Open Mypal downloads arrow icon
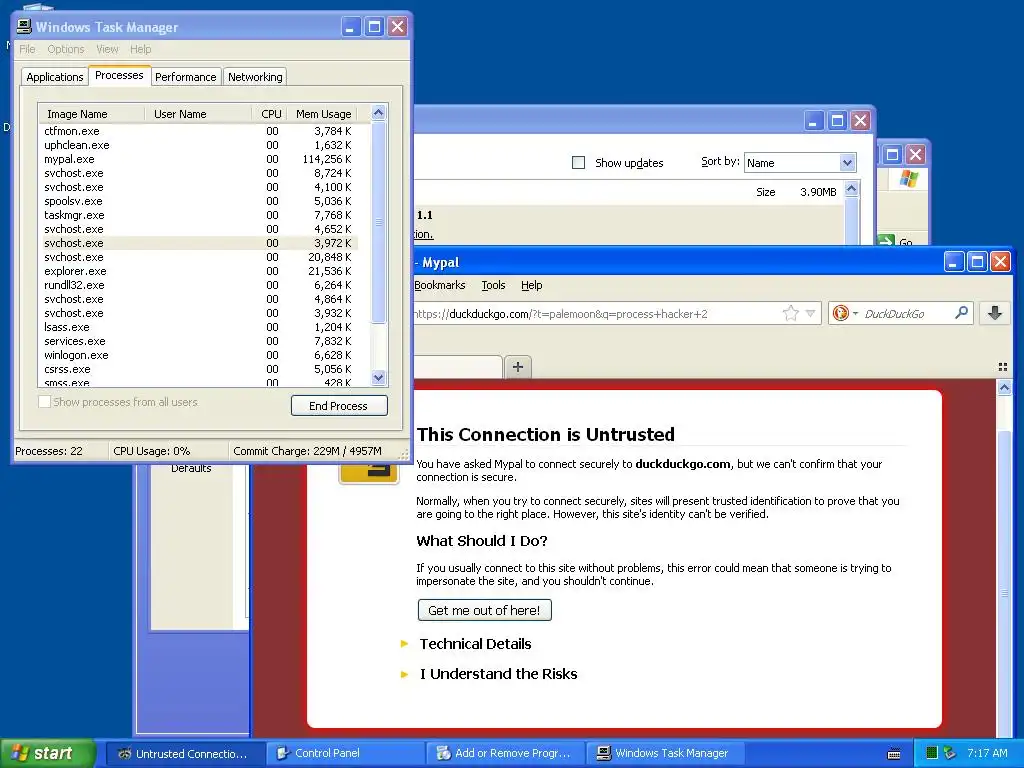The width and height of the screenshot is (1024, 768). [x=995, y=313]
